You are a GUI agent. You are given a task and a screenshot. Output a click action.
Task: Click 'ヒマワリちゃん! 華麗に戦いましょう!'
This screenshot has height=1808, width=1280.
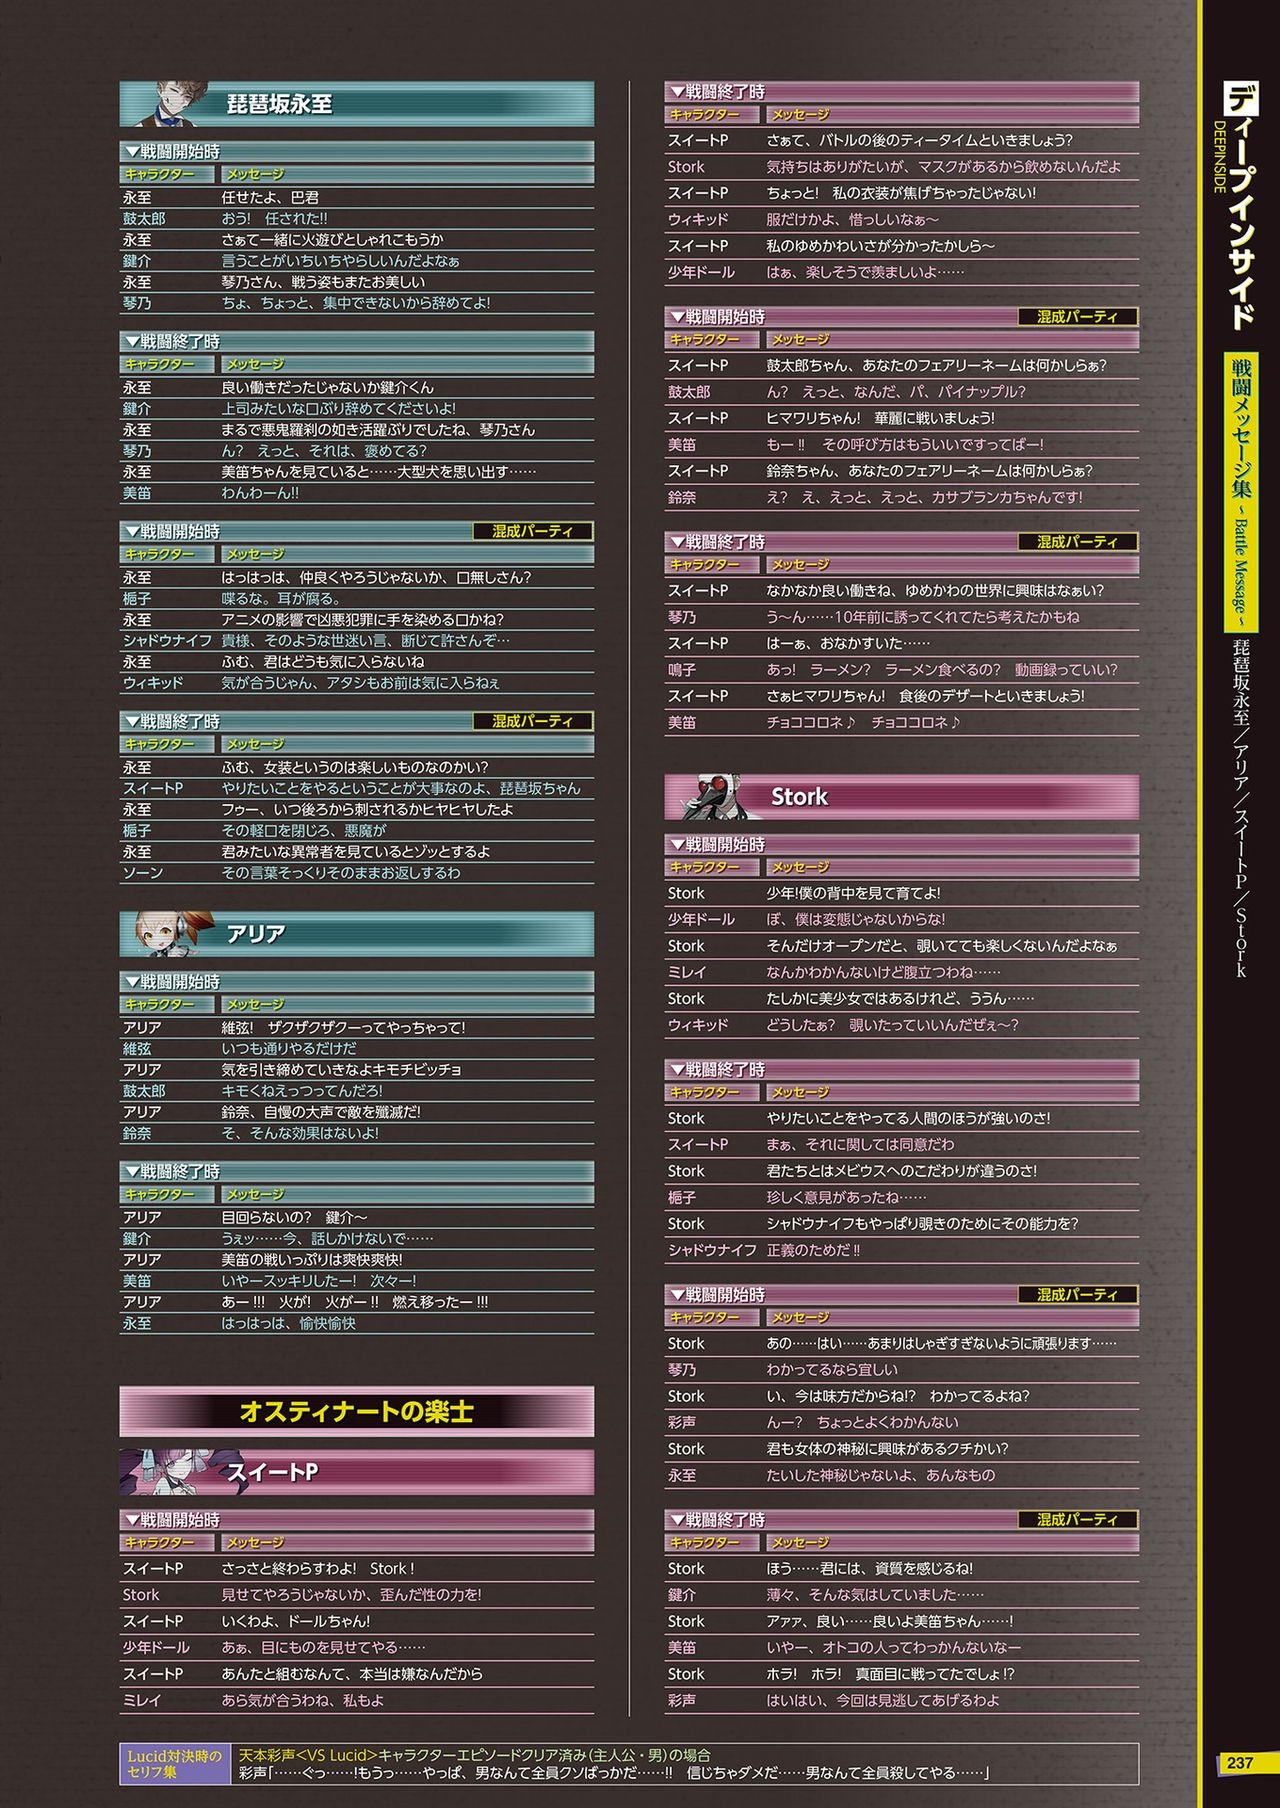881,418
